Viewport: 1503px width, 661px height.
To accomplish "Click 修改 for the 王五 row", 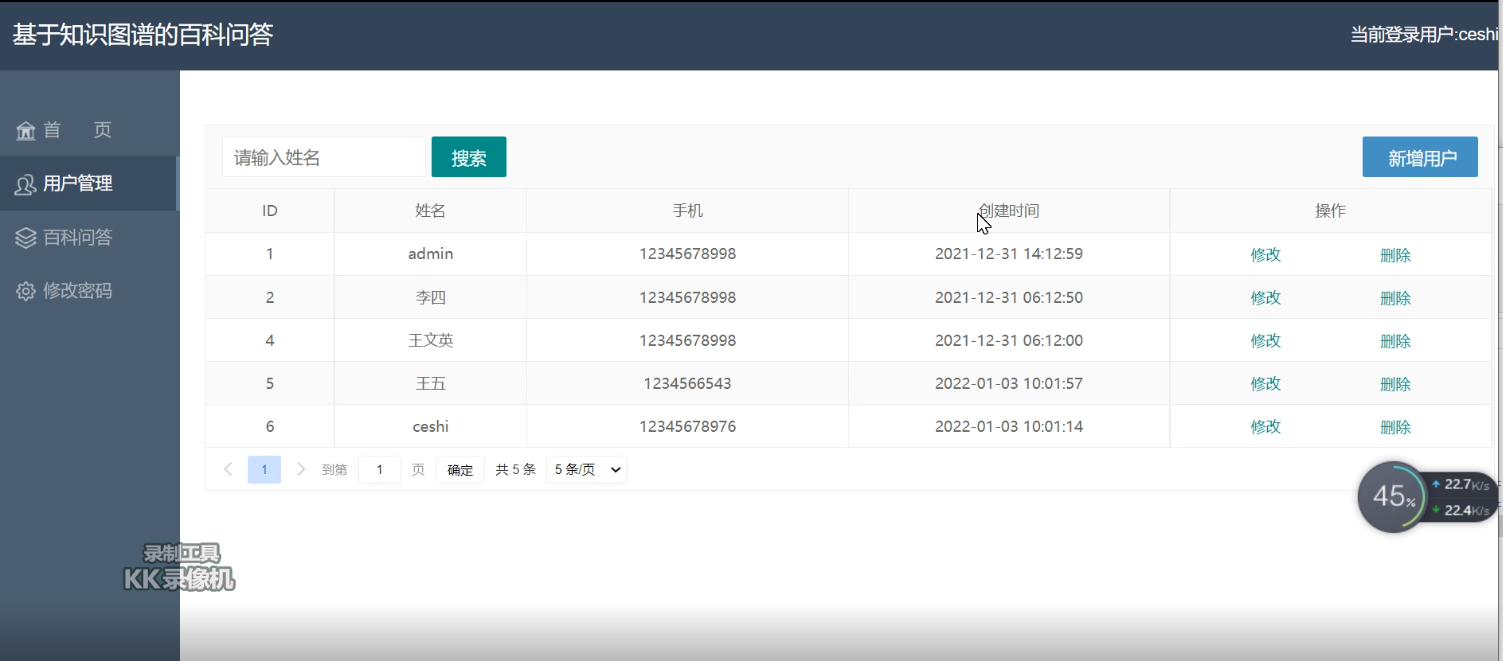I will pos(1266,384).
